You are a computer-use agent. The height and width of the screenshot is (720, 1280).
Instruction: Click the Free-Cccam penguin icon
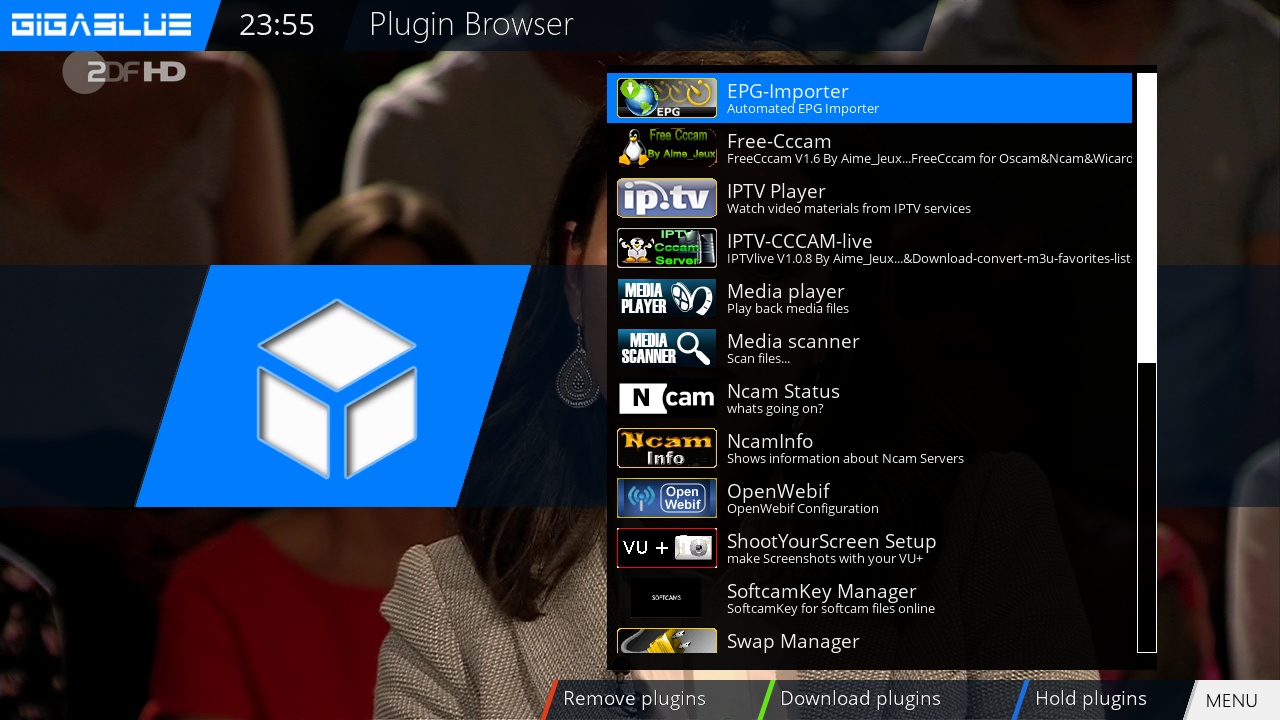(666, 148)
